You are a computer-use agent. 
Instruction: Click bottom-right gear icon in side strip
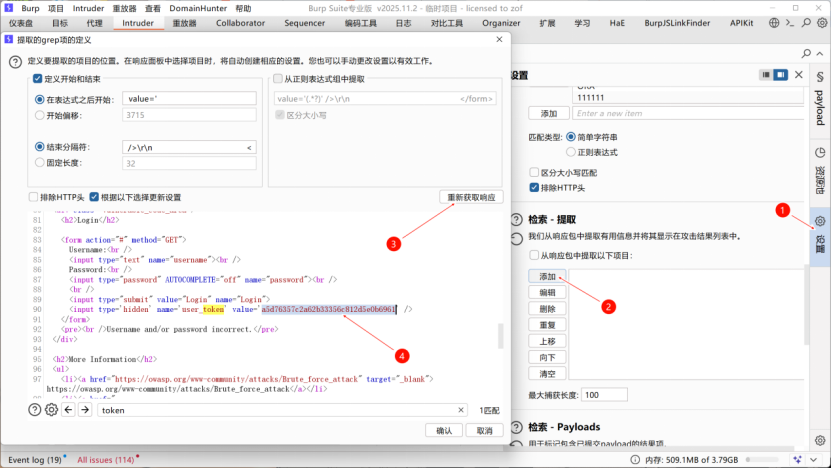820,440
